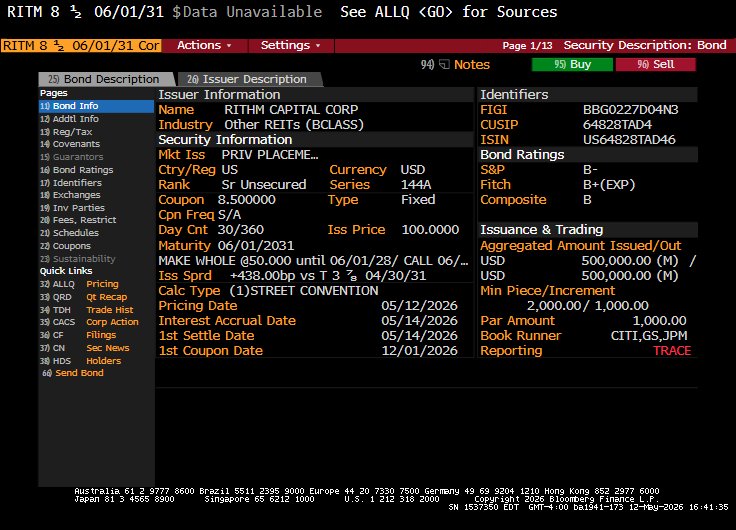This screenshot has width=736, height=530.
Task: Click the MAKE WHOLE call schedule line
Action: [313, 261]
